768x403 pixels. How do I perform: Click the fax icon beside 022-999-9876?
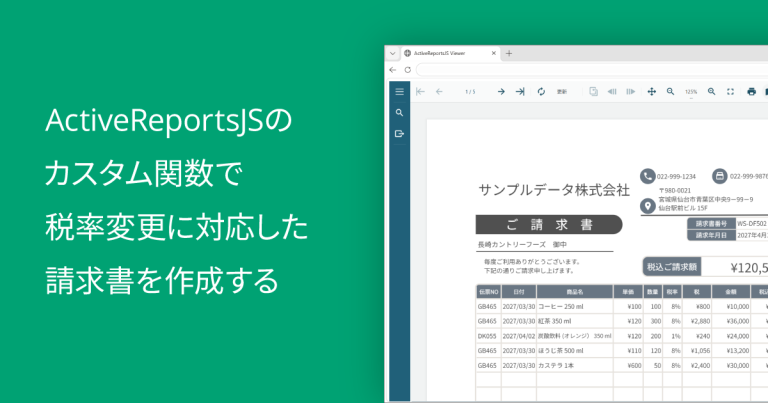pos(720,176)
